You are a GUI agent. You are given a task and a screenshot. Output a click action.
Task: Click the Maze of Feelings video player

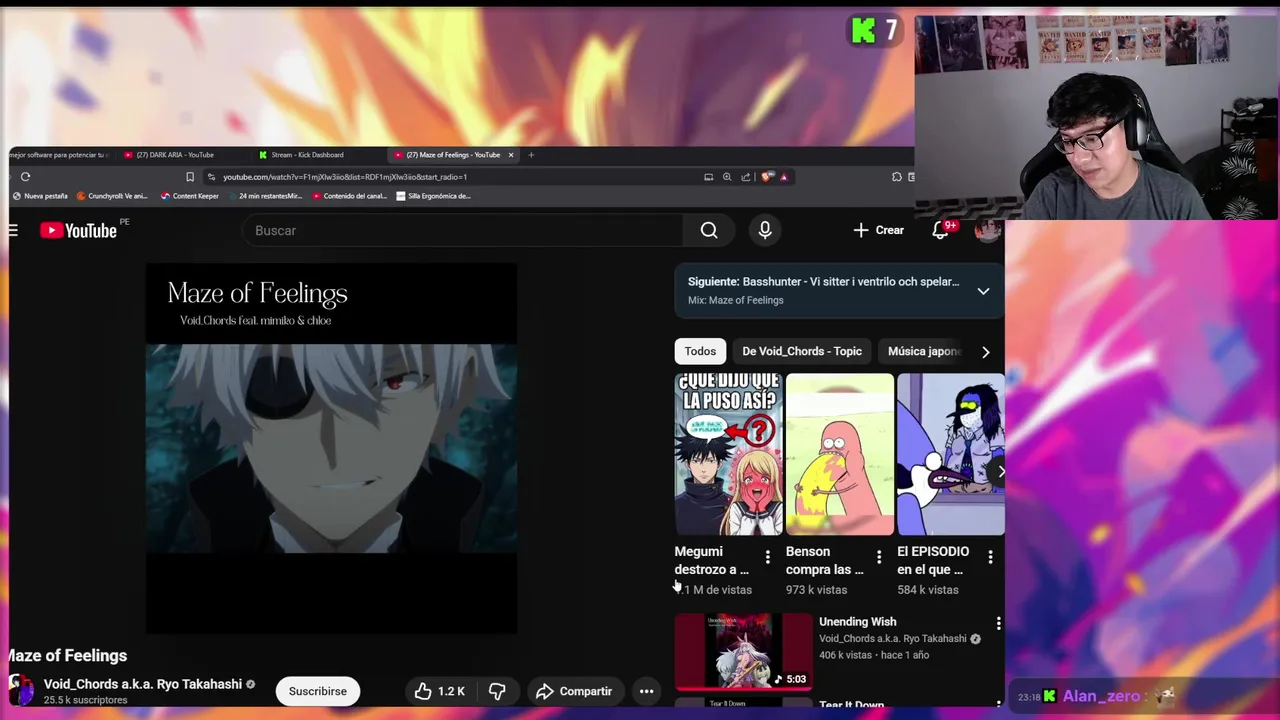pyautogui.click(x=331, y=448)
